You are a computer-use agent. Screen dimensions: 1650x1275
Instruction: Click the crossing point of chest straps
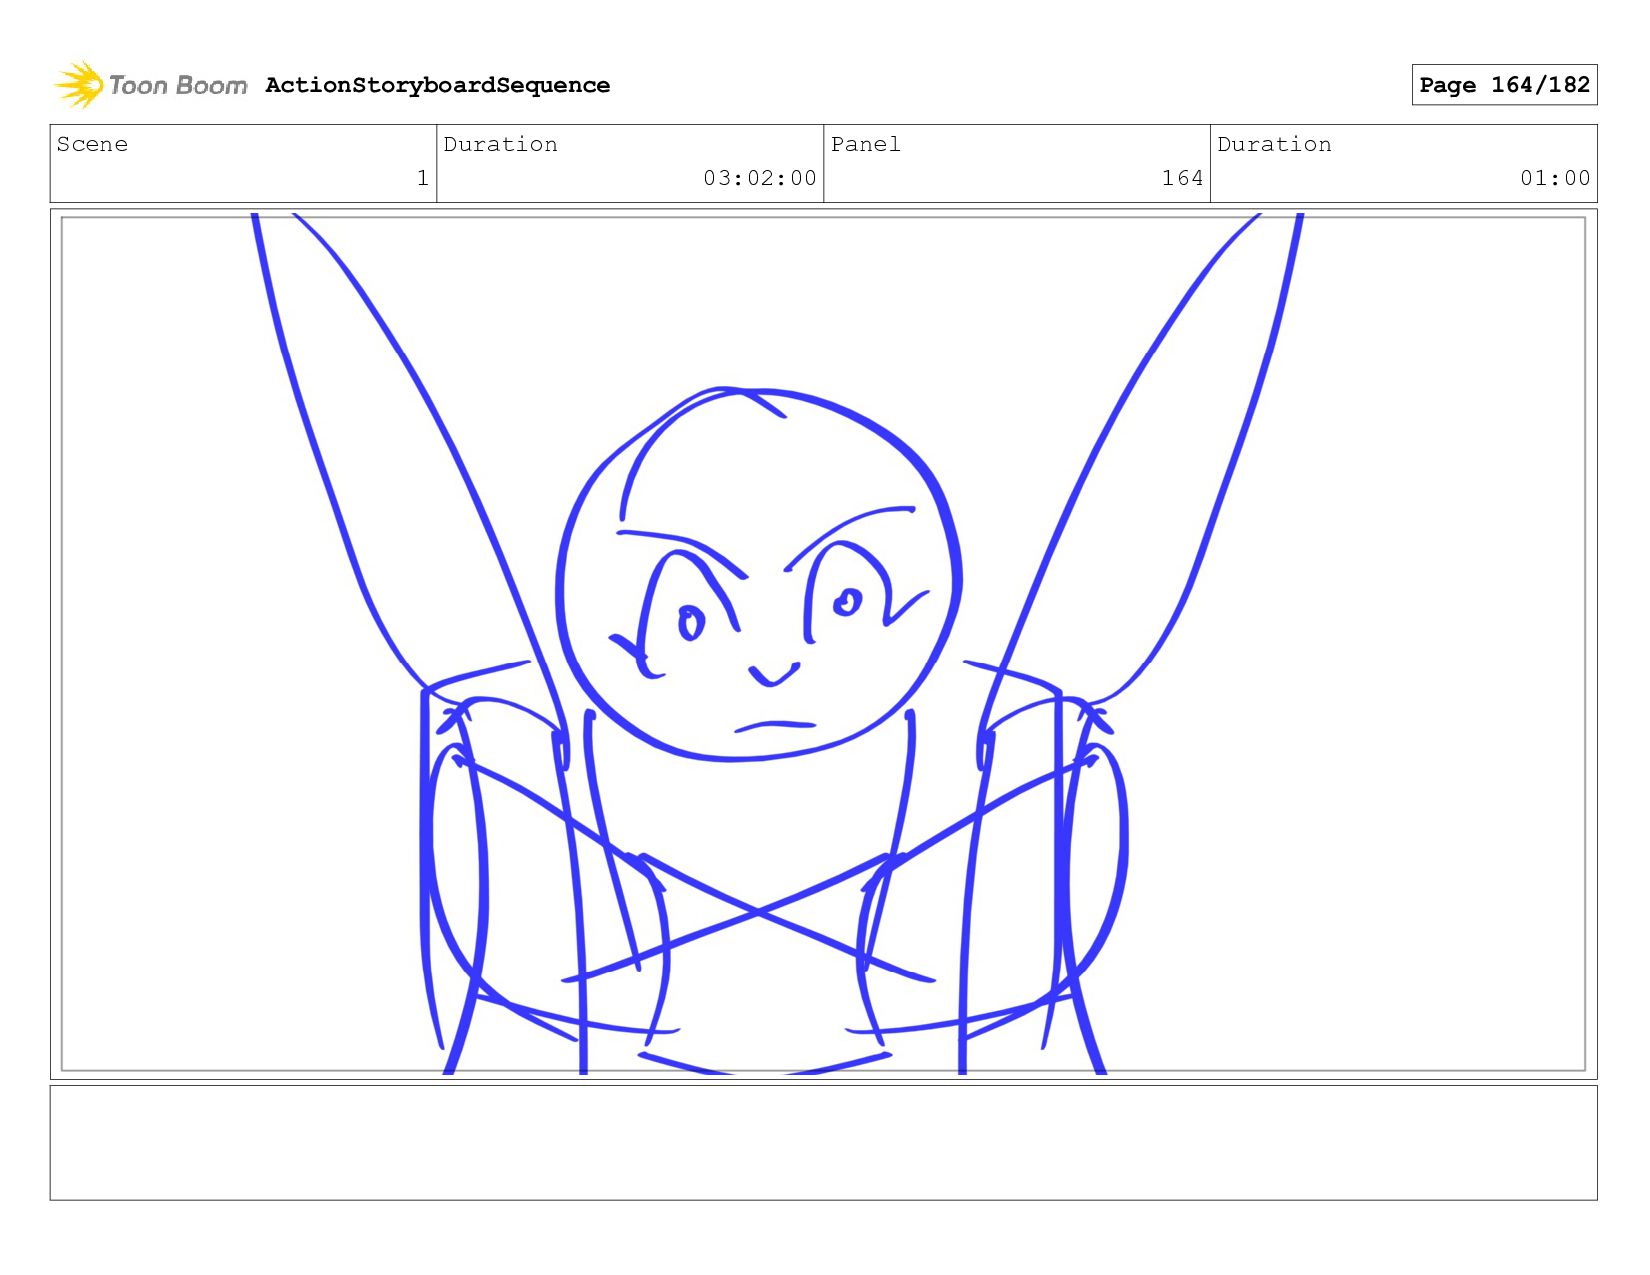758,912
